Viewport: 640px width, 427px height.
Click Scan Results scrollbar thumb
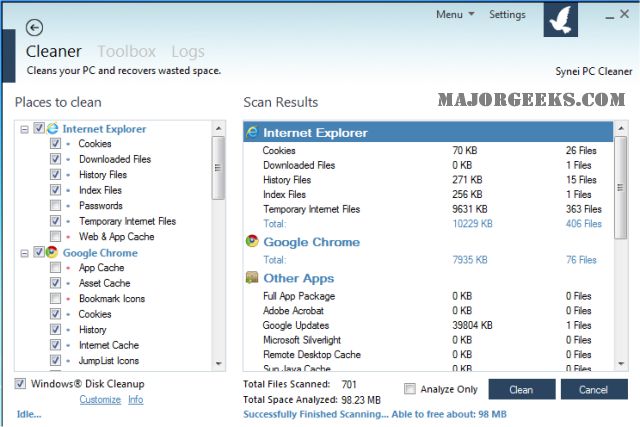tap(621, 187)
